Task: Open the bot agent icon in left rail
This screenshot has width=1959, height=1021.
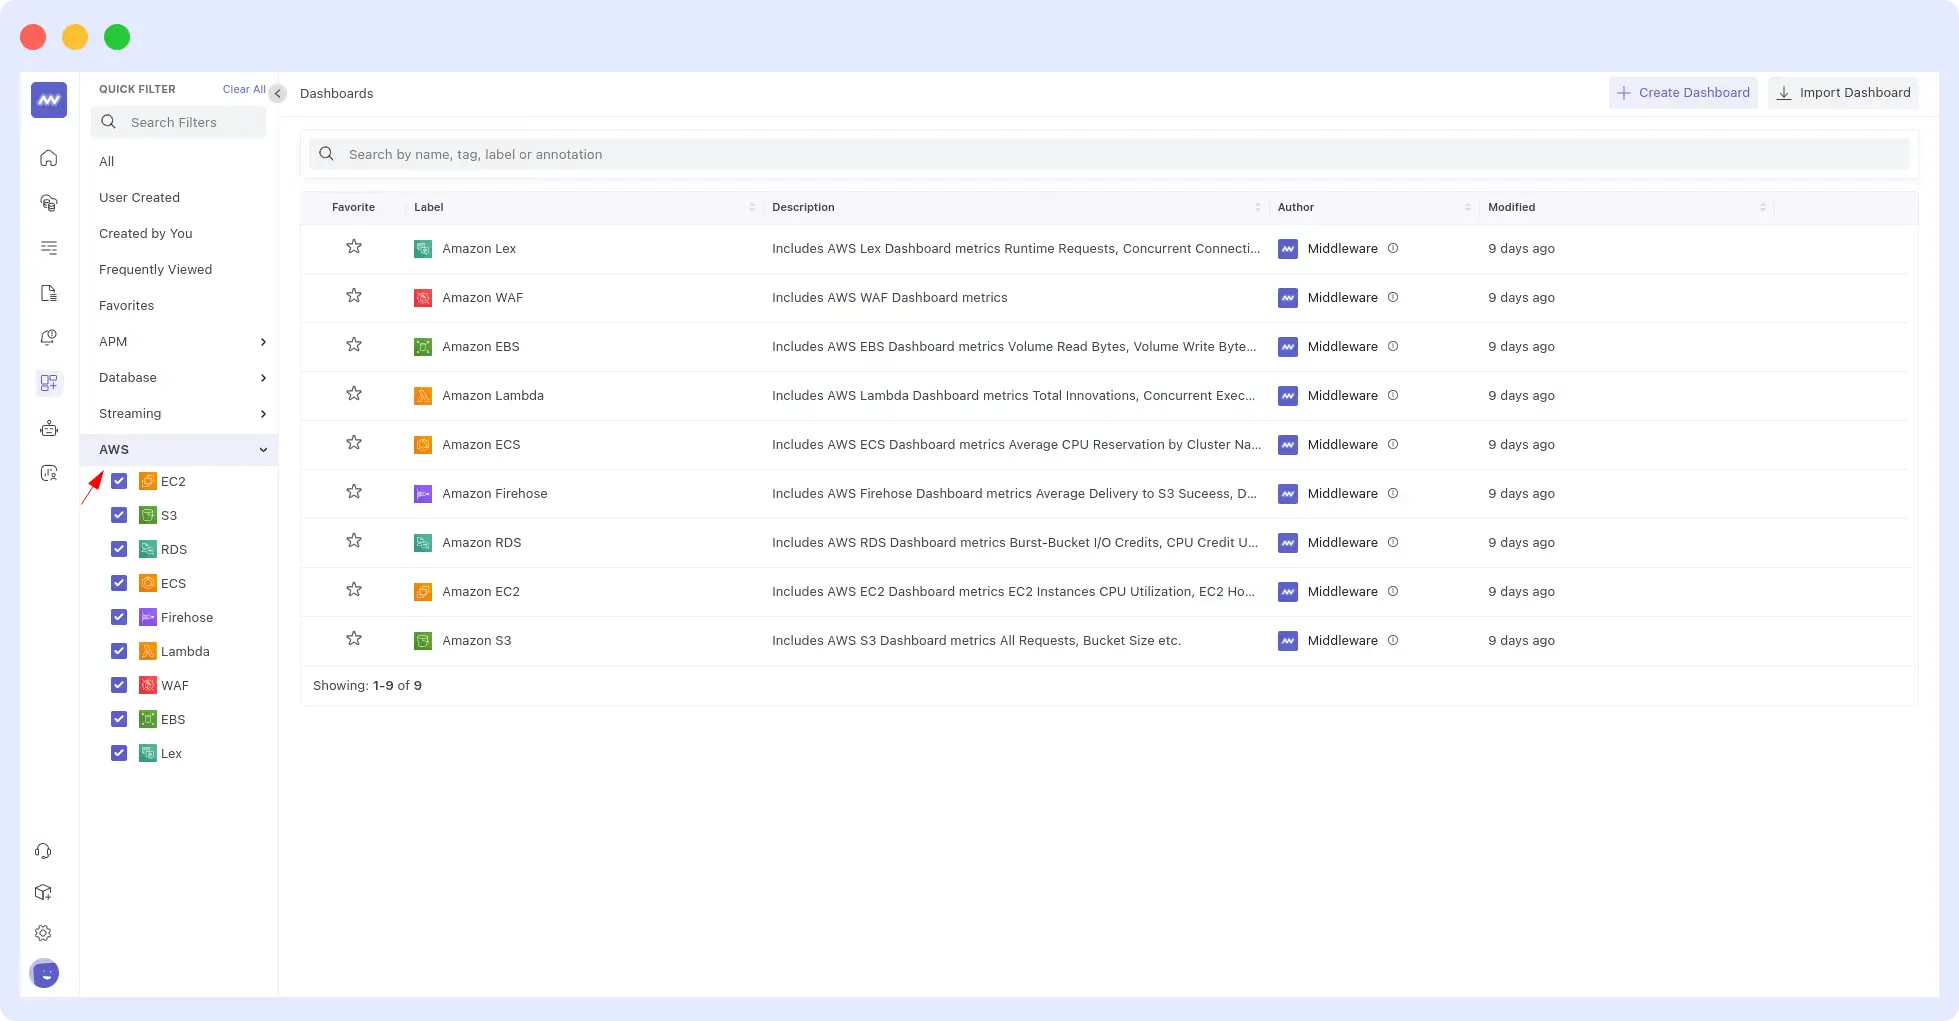Action: [48, 428]
